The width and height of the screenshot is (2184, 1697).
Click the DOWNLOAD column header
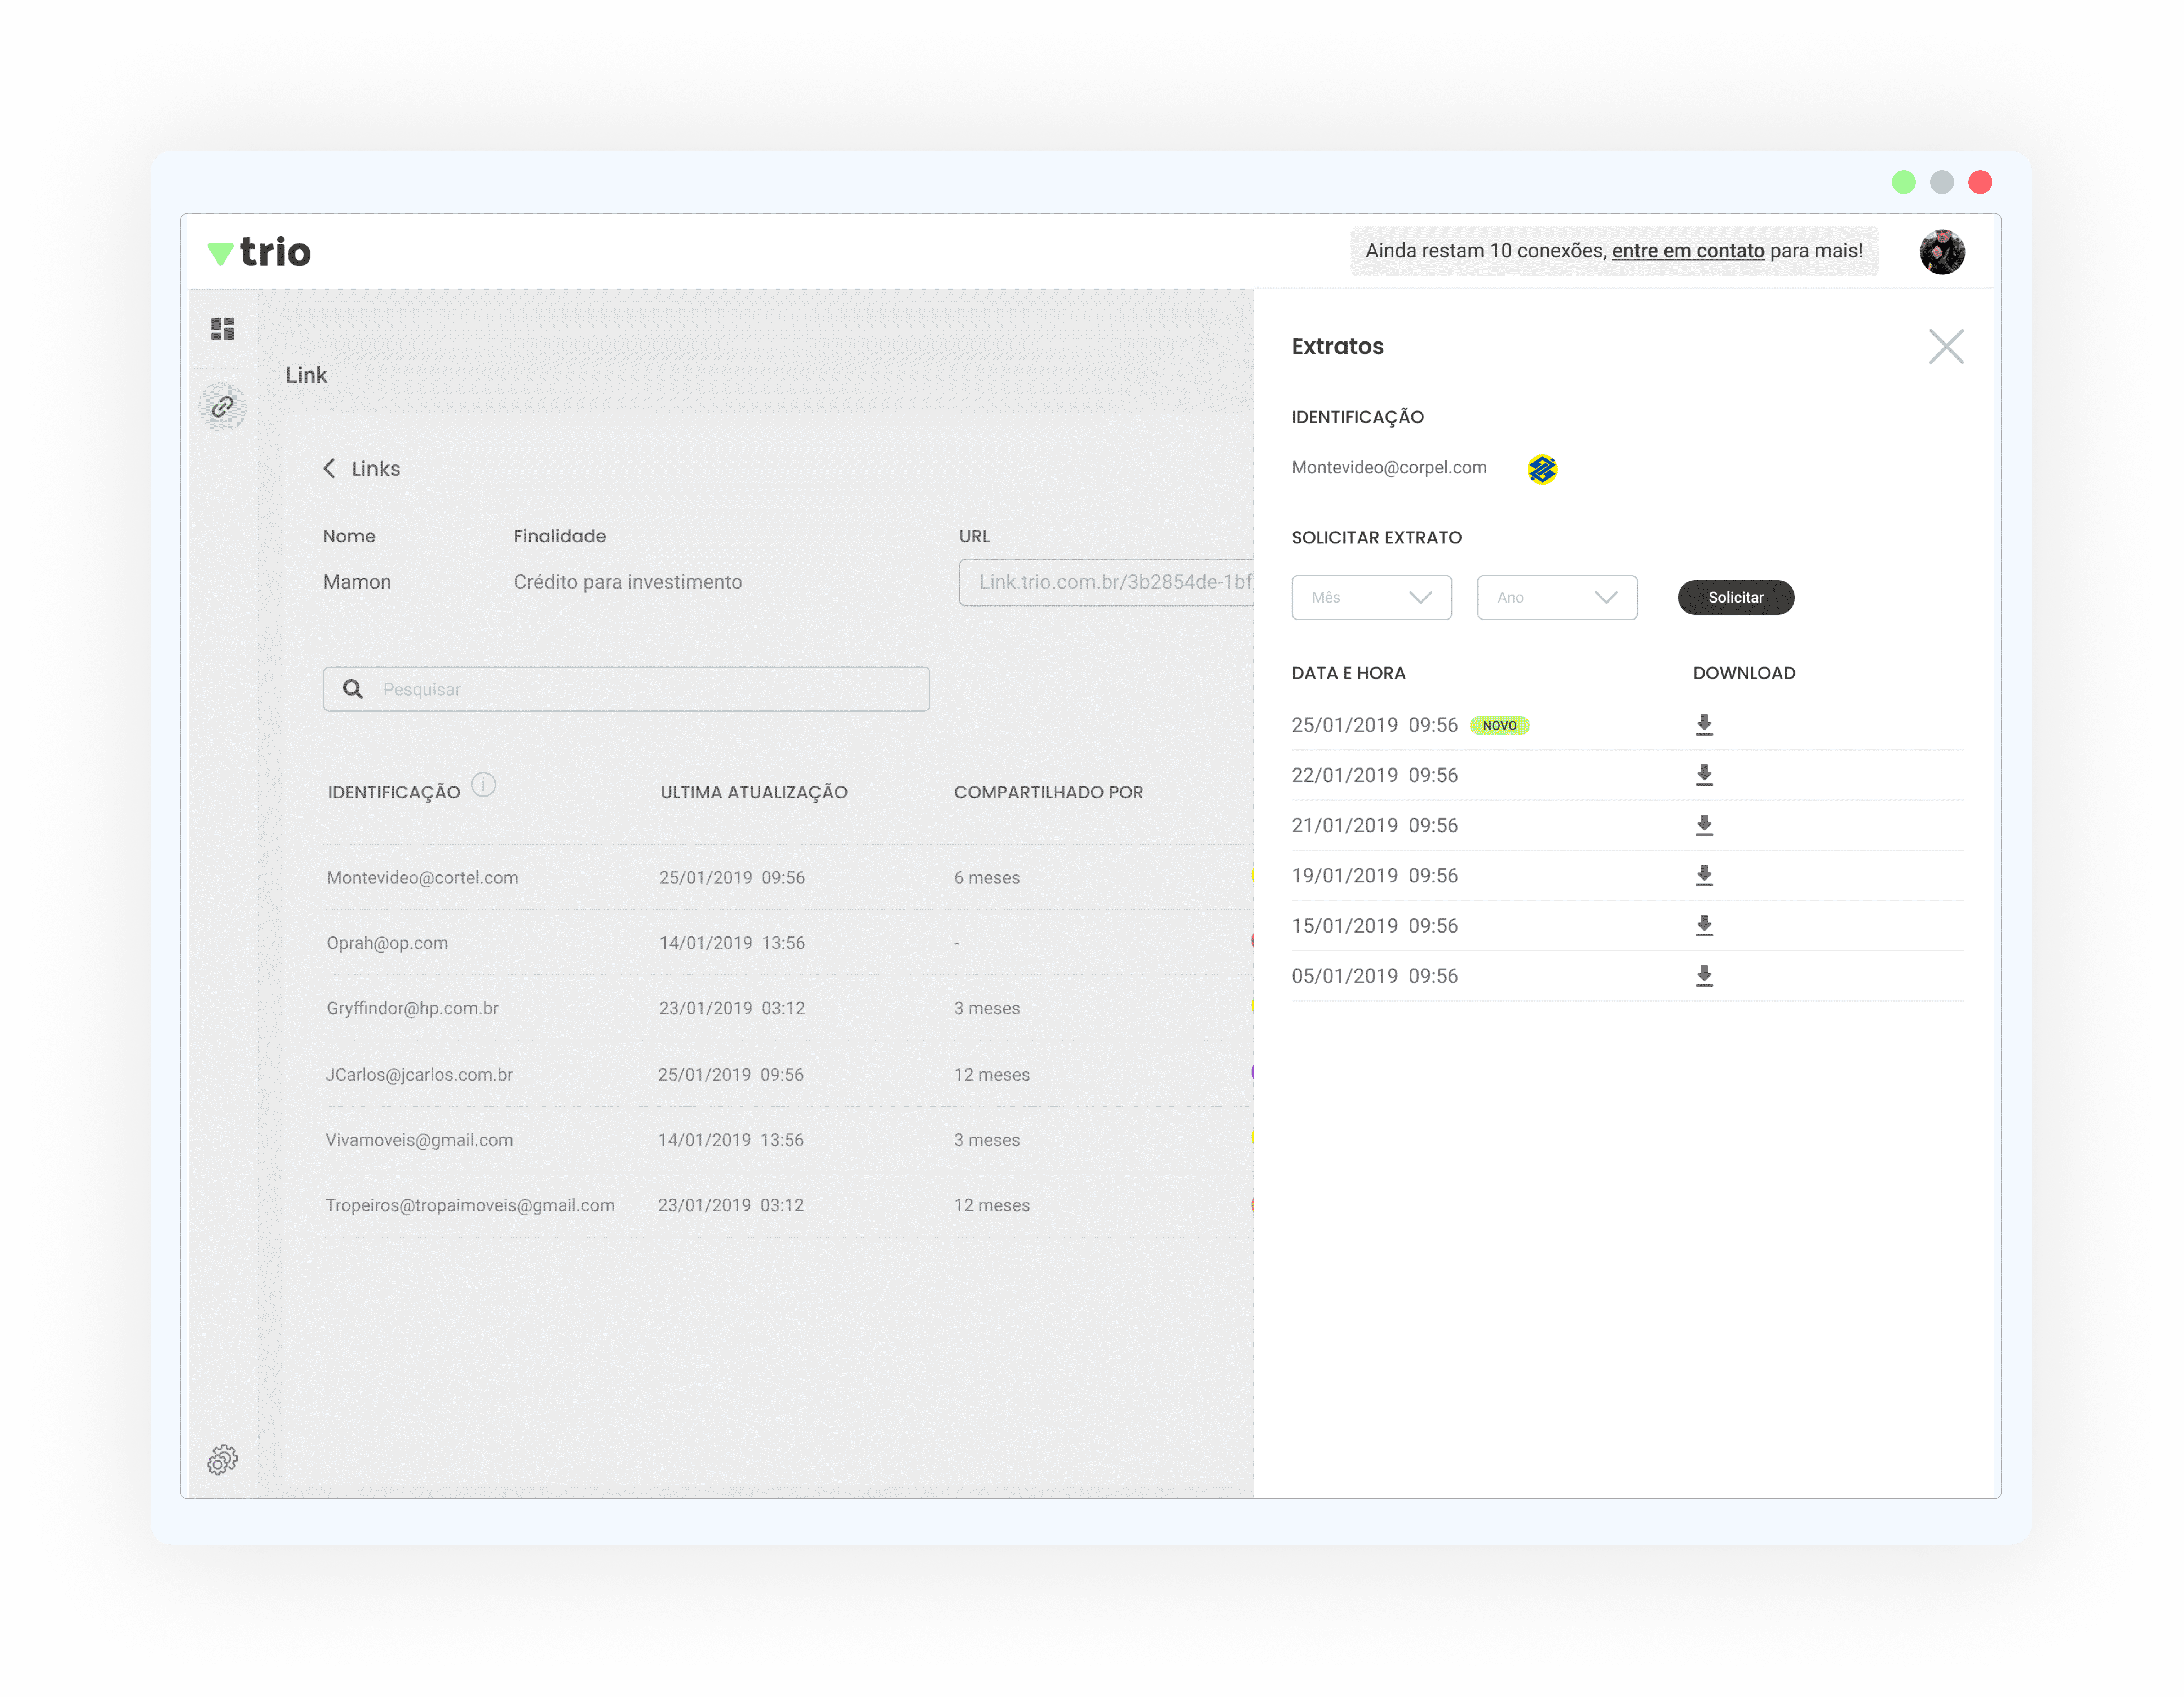point(1744,673)
